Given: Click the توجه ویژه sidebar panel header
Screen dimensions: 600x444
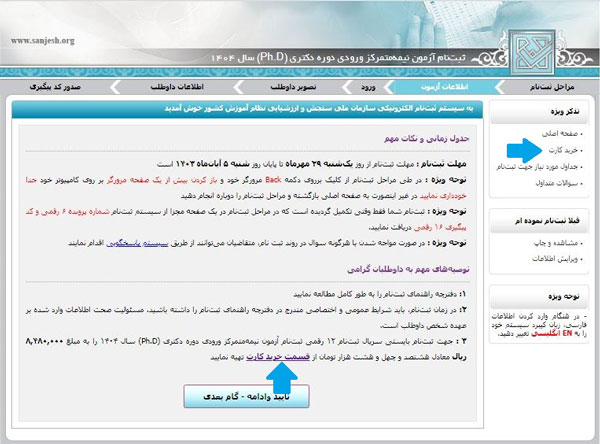Looking at the screenshot, I should point(539,297).
